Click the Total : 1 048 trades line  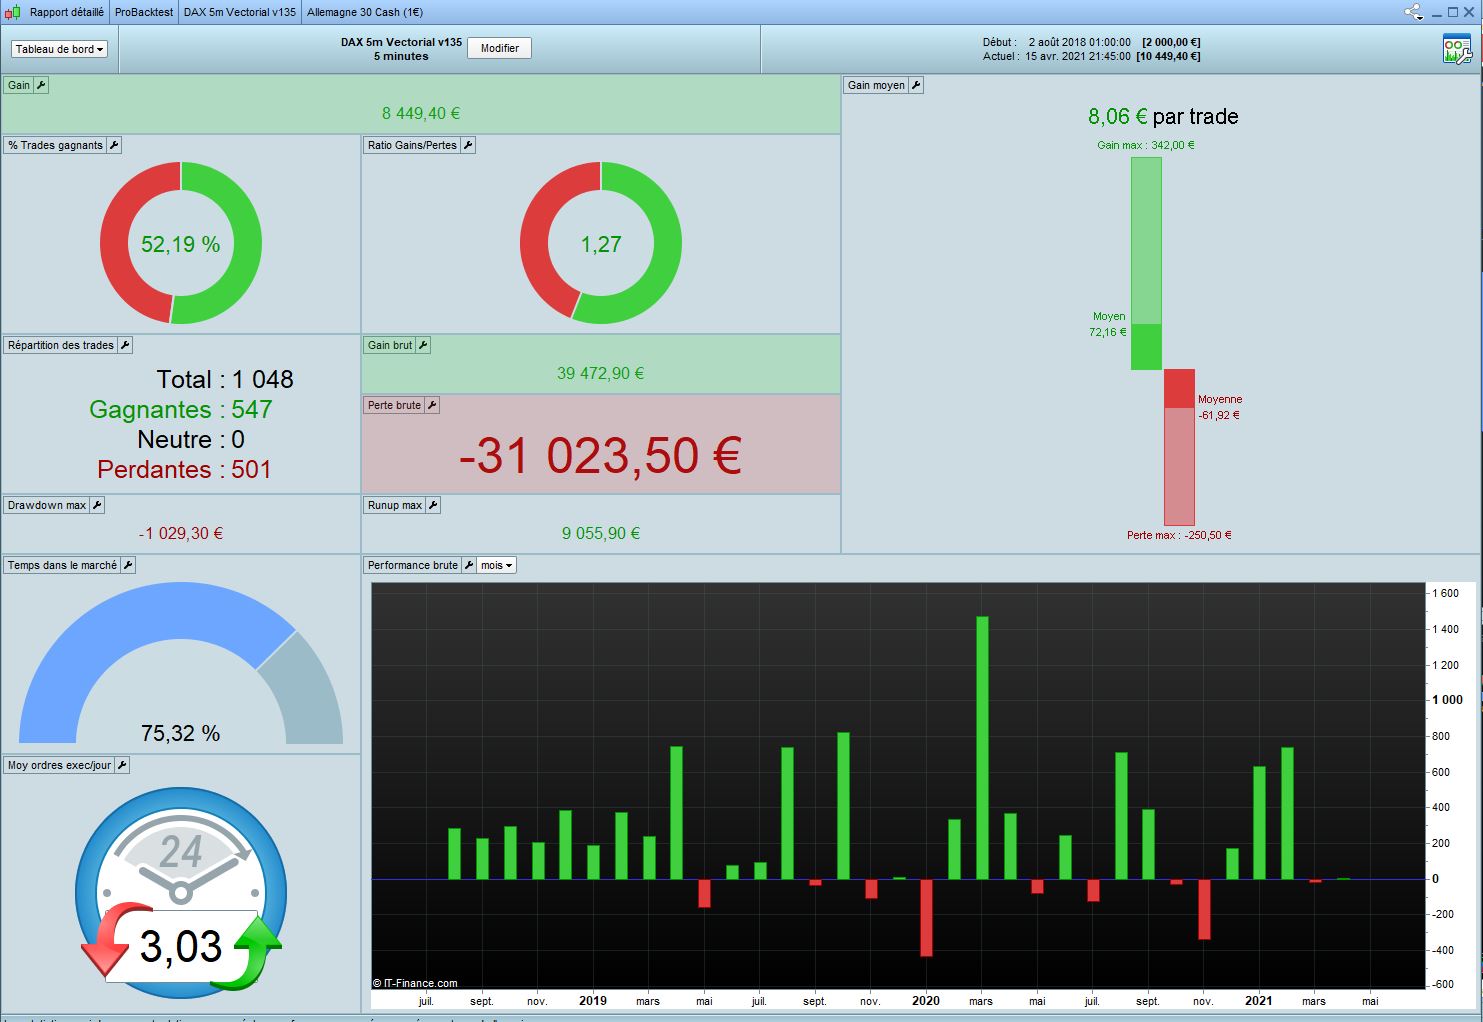pyautogui.click(x=225, y=380)
